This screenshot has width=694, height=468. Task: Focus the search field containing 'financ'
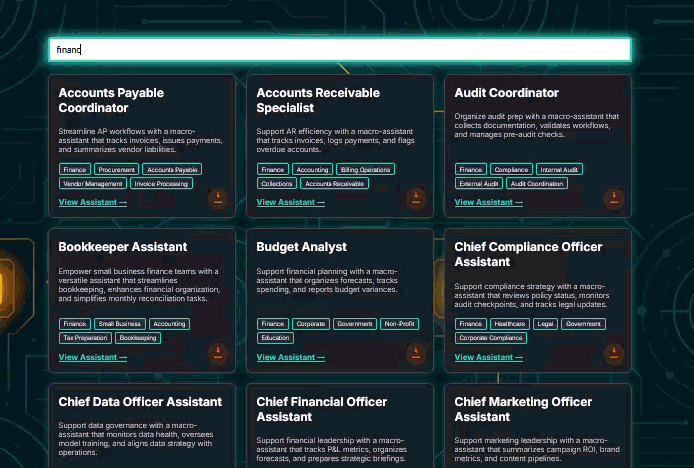[x=340, y=49]
